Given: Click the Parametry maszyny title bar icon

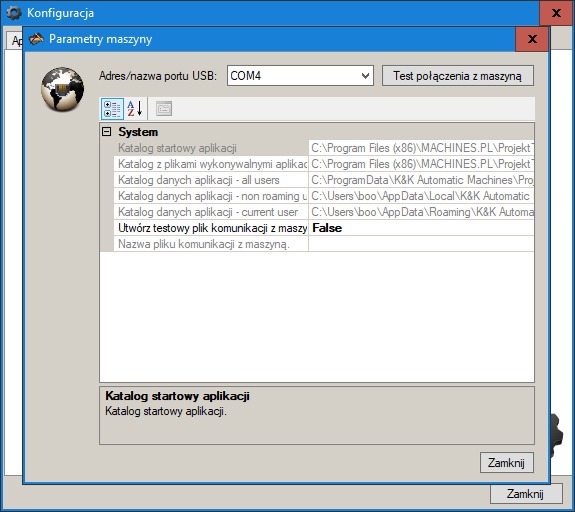Looking at the screenshot, I should 36,39.
